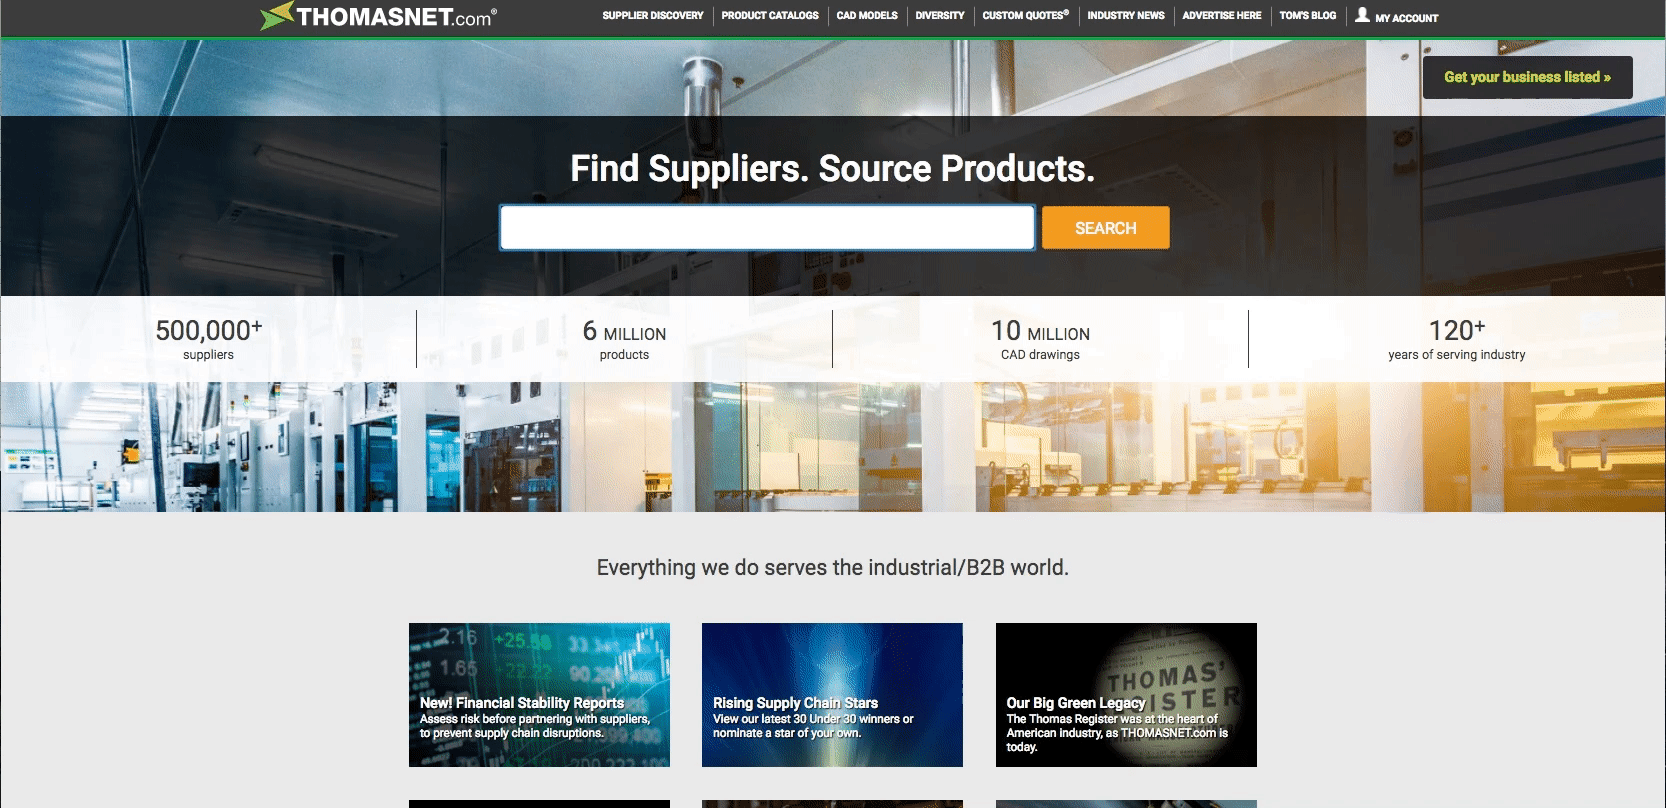The image size is (1666, 808).
Task: Click the 500,000+ suppliers statistic
Action: click(x=209, y=339)
